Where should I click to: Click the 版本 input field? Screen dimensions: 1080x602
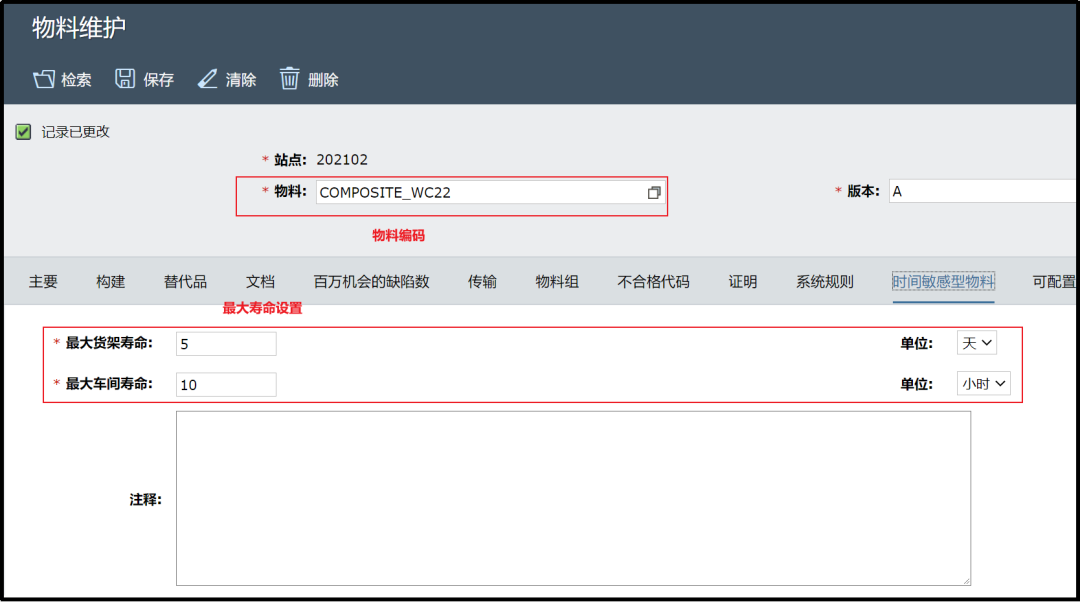coord(984,191)
